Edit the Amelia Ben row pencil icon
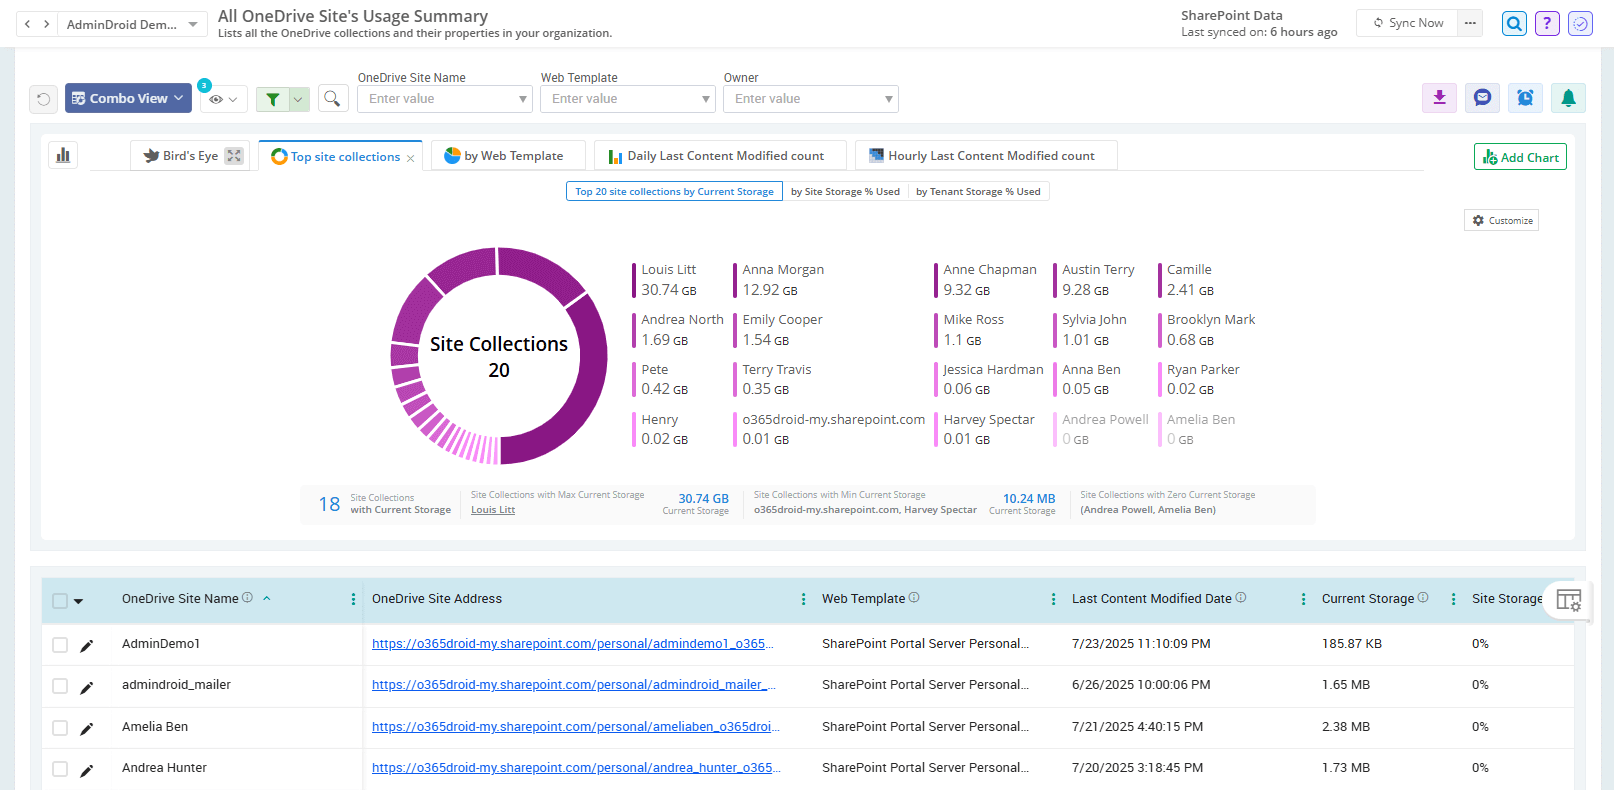This screenshot has width=1614, height=790. [x=87, y=729]
